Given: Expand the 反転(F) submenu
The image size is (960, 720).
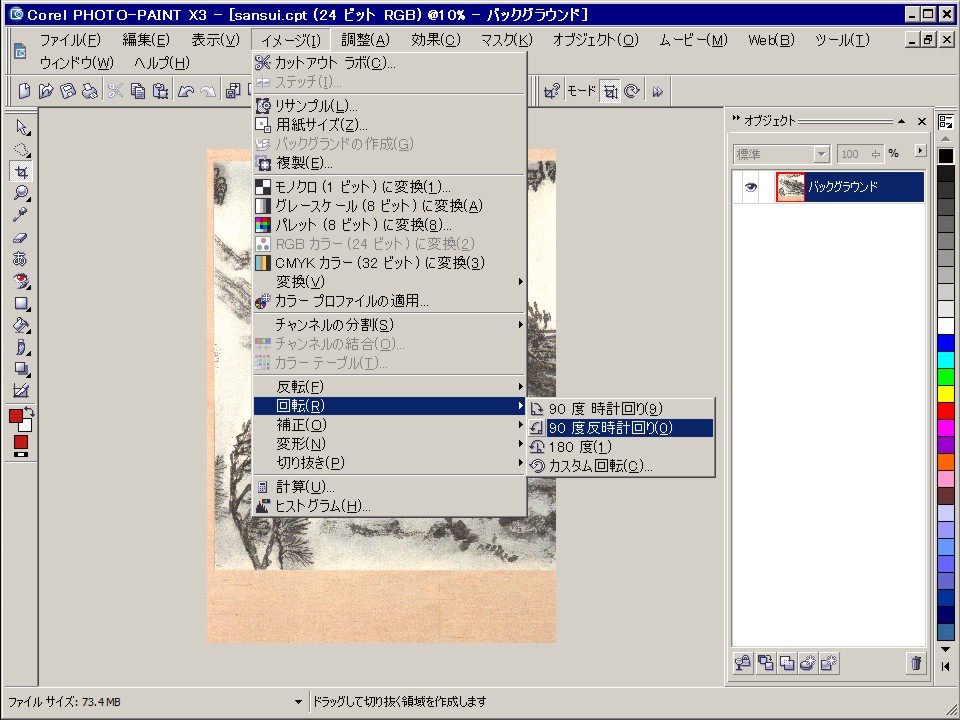Looking at the screenshot, I should pos(389,387).
